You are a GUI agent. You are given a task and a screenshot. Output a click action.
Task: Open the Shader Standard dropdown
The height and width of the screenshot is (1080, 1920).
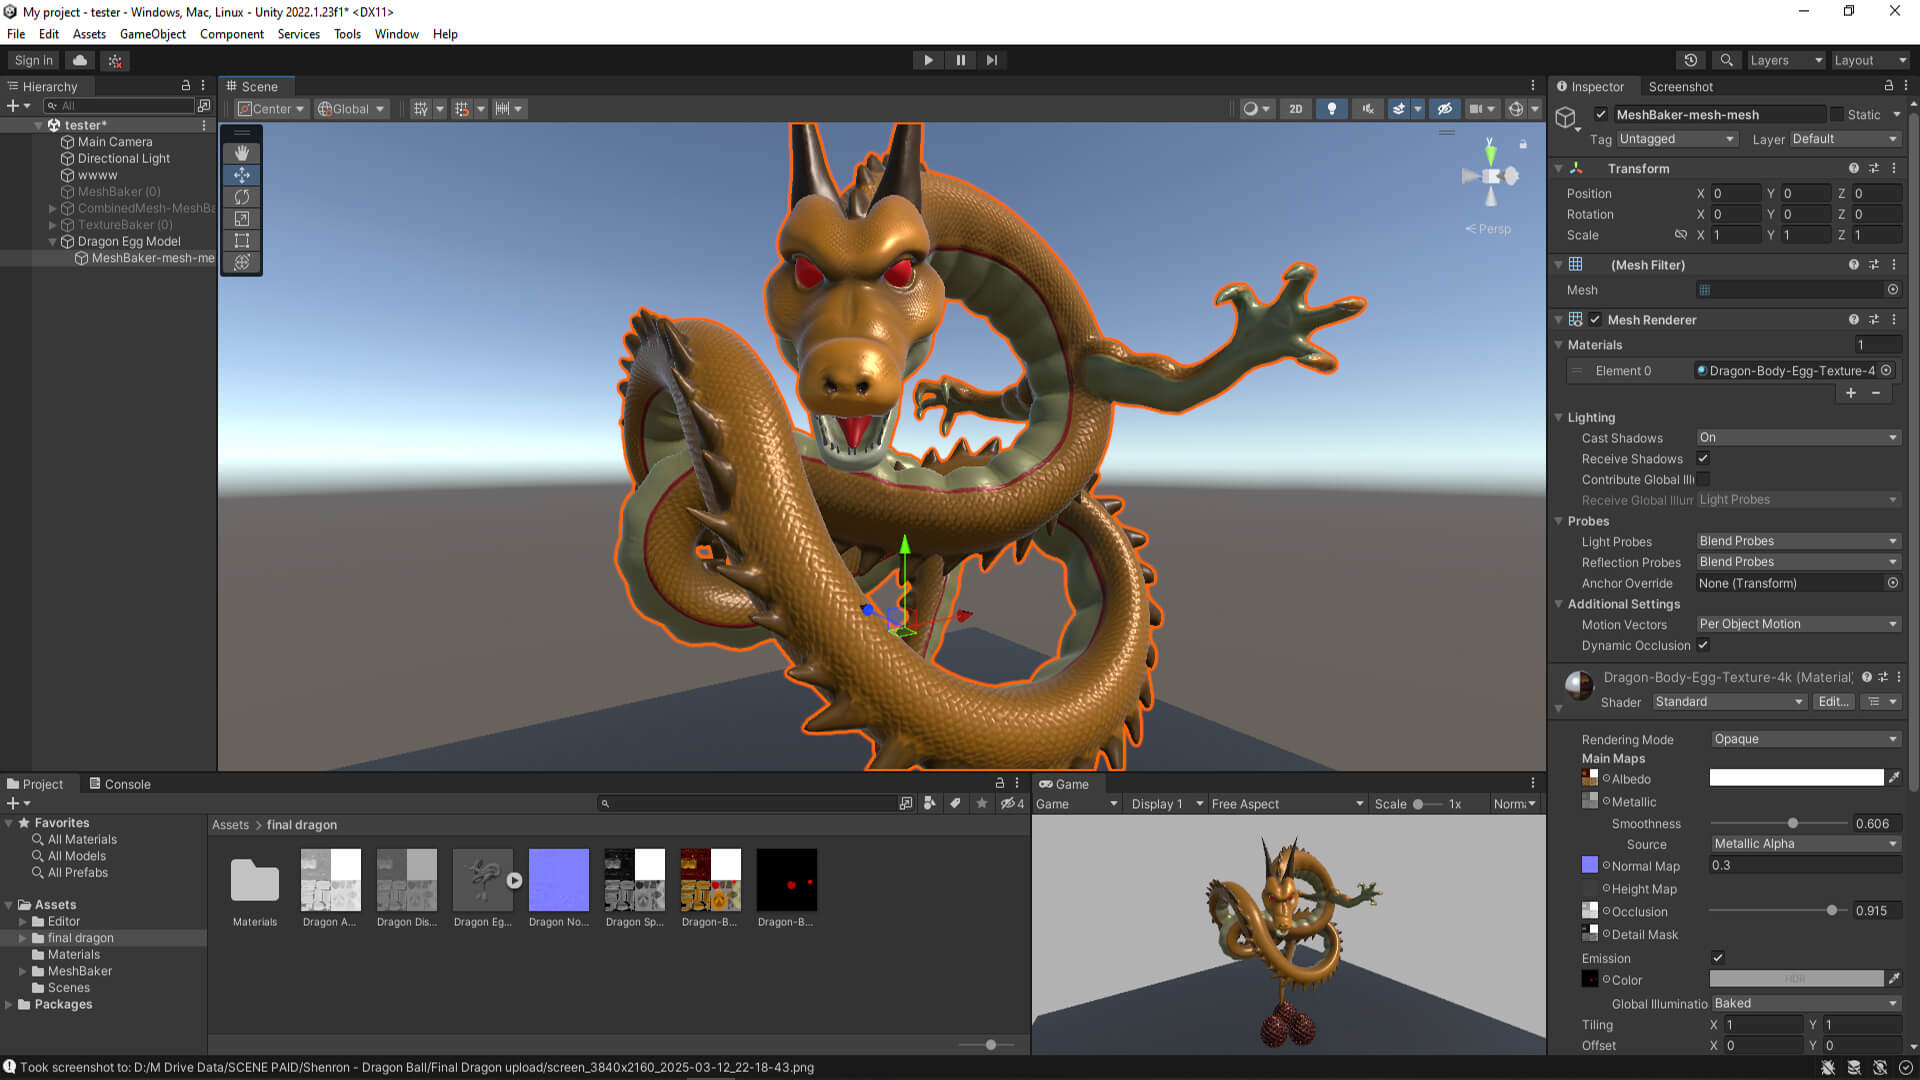point(1729,702)
